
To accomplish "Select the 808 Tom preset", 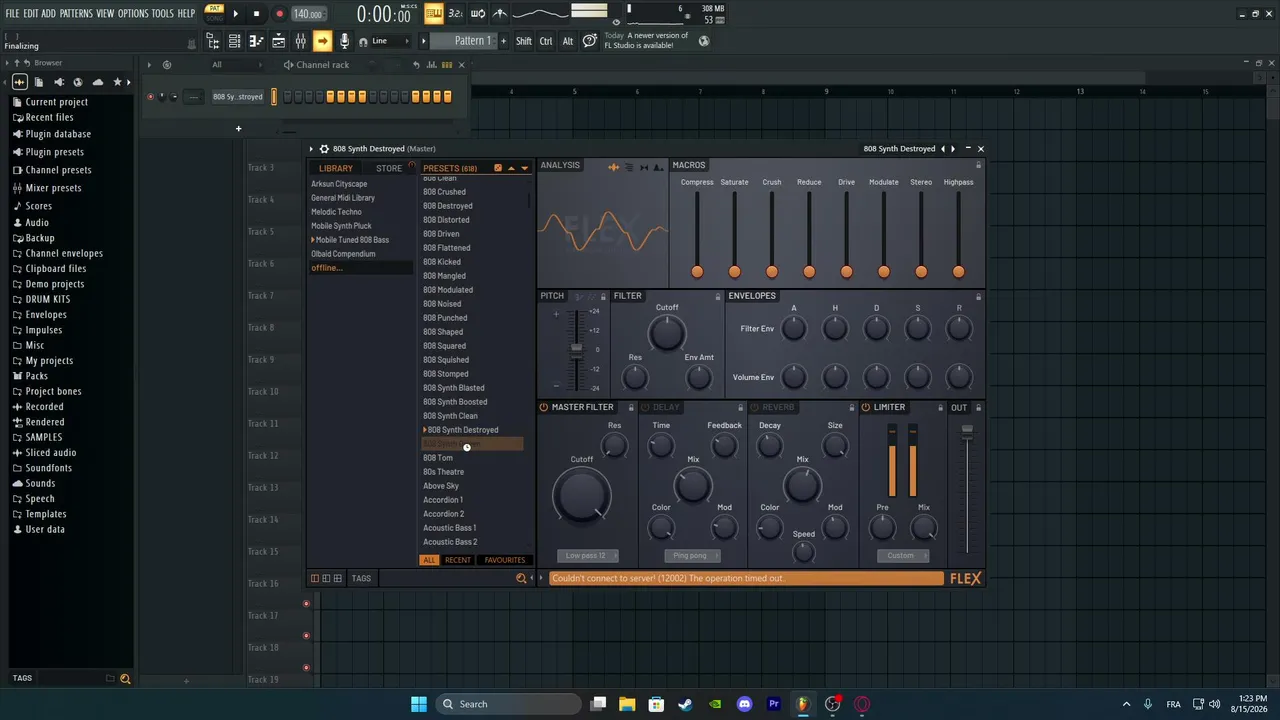I will tap(438, 458).
